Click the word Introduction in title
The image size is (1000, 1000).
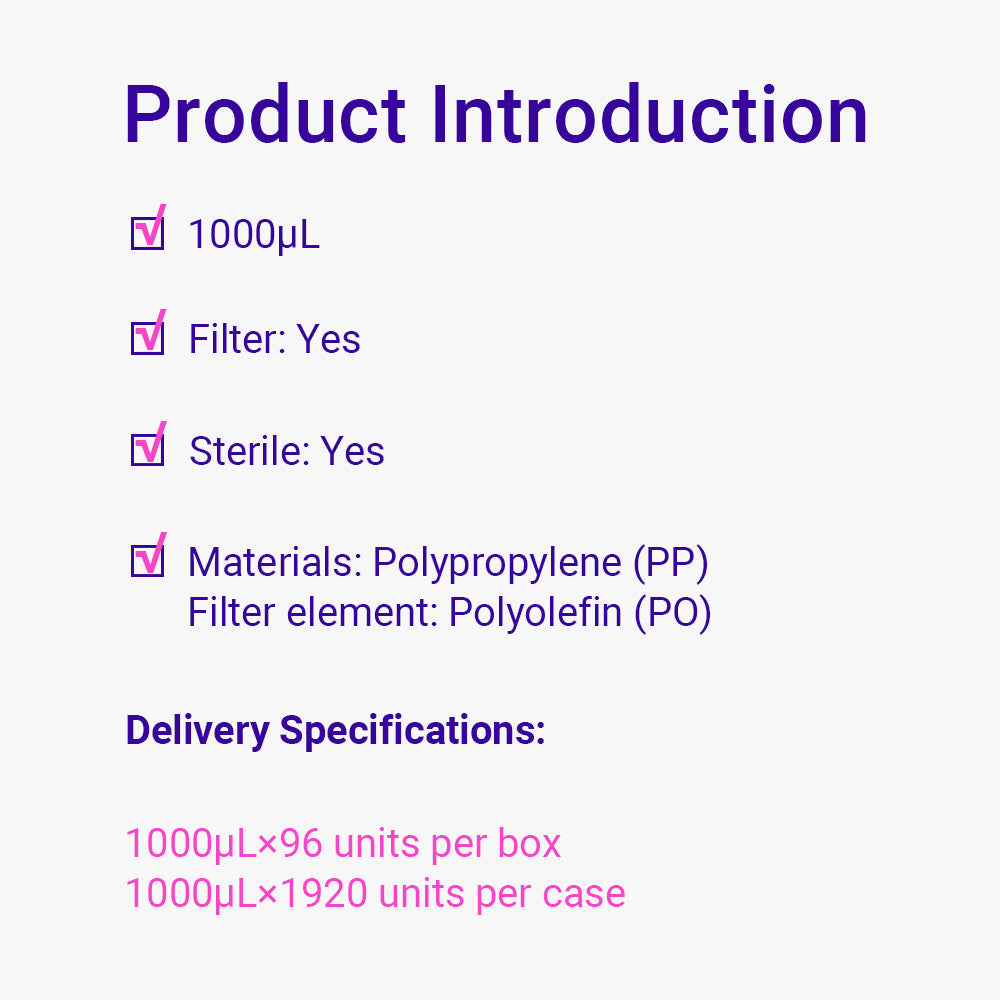click(649, 115)
